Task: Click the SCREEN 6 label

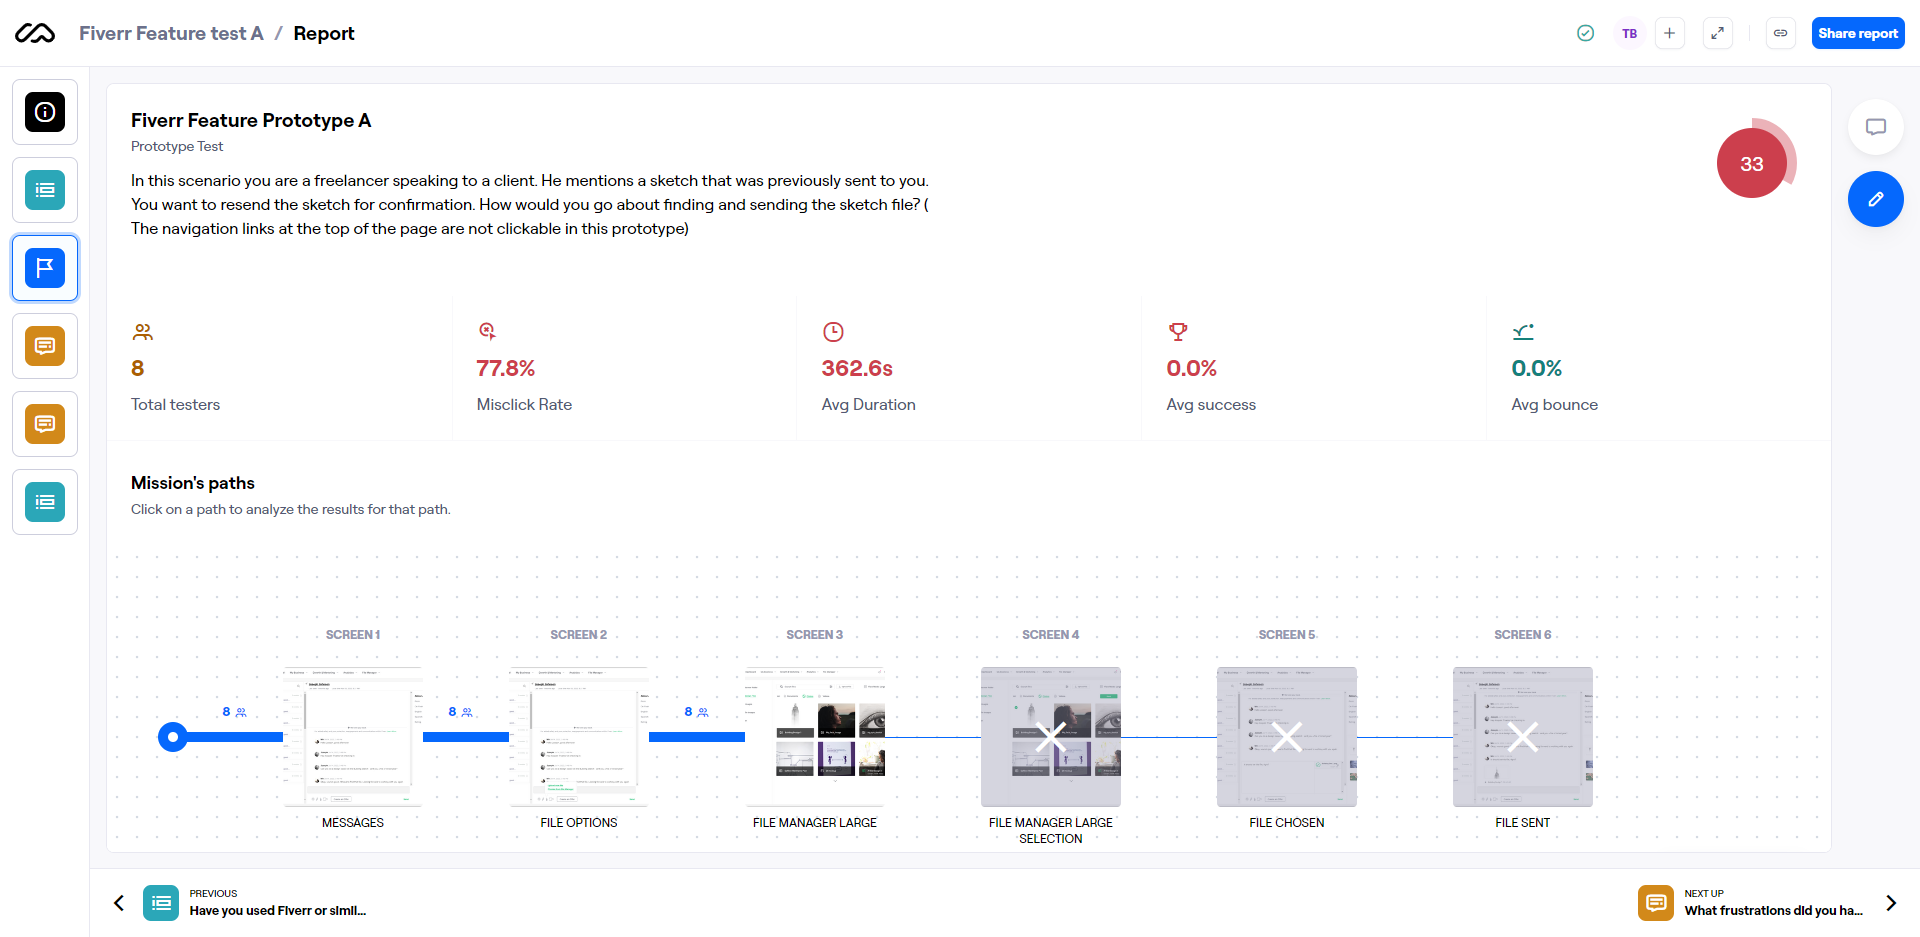Action: [1523, 635]
